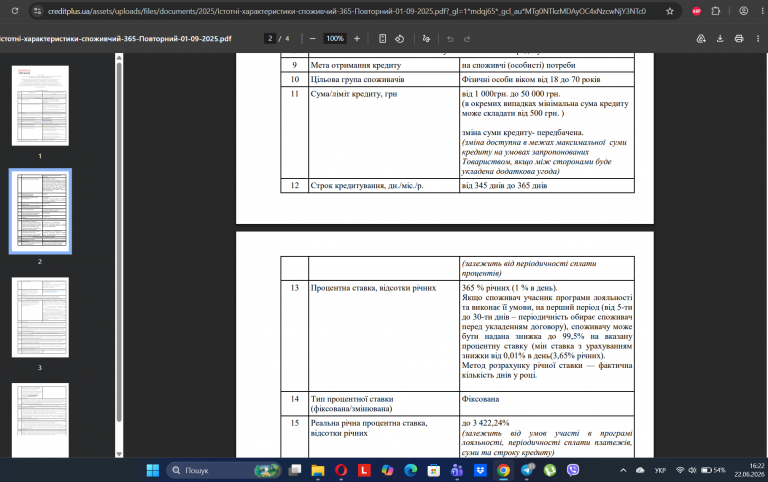Select page 4 thumbnail
This screenshot has height=482, width=768.
[x=40, y=420]
